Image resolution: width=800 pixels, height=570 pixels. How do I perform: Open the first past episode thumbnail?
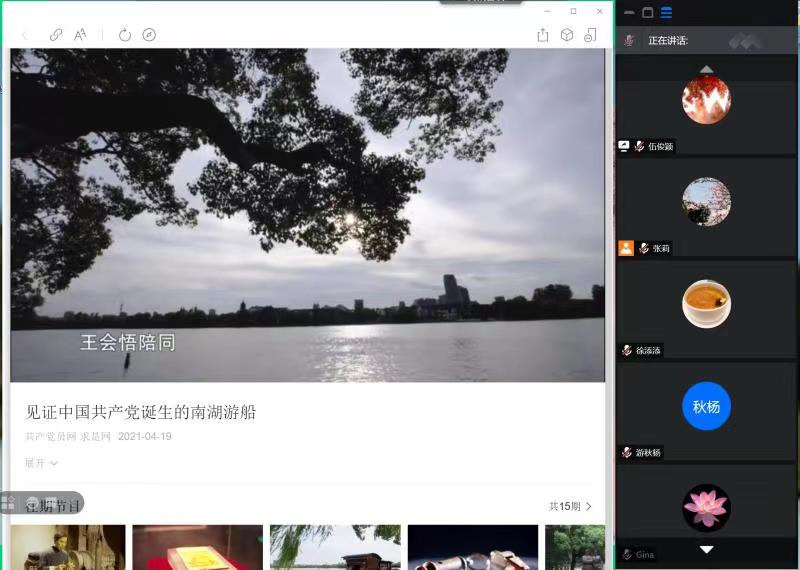(x=68, y=547)
